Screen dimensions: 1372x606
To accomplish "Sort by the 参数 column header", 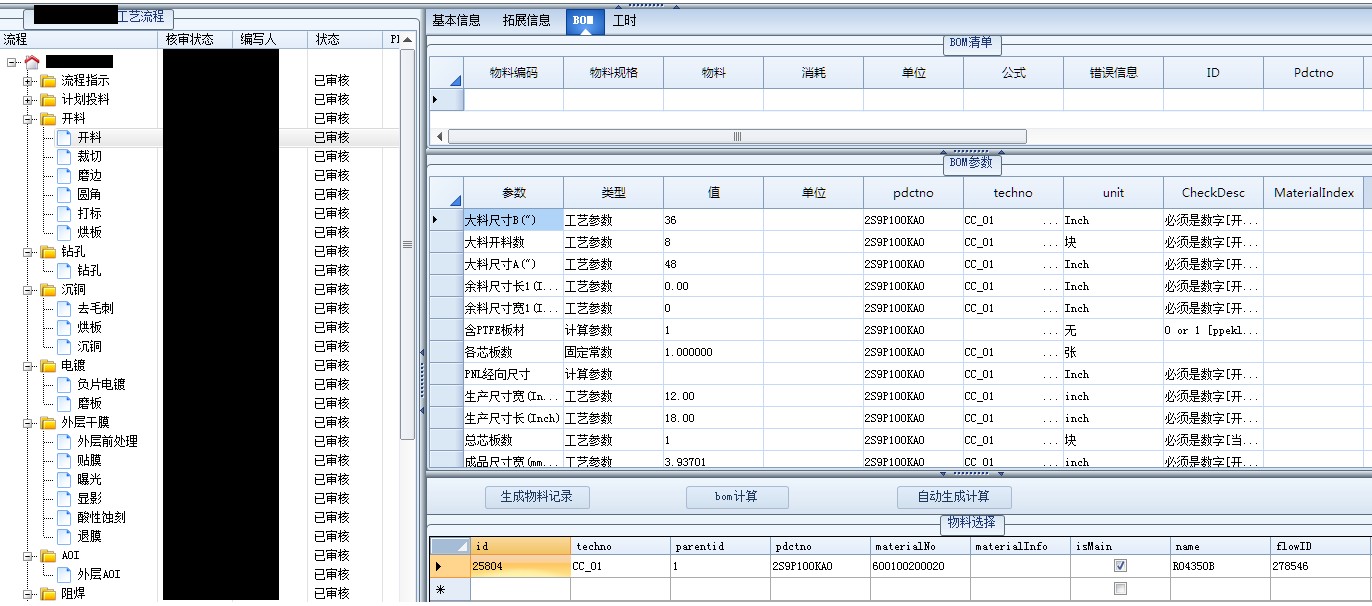I will coord(514,193).
